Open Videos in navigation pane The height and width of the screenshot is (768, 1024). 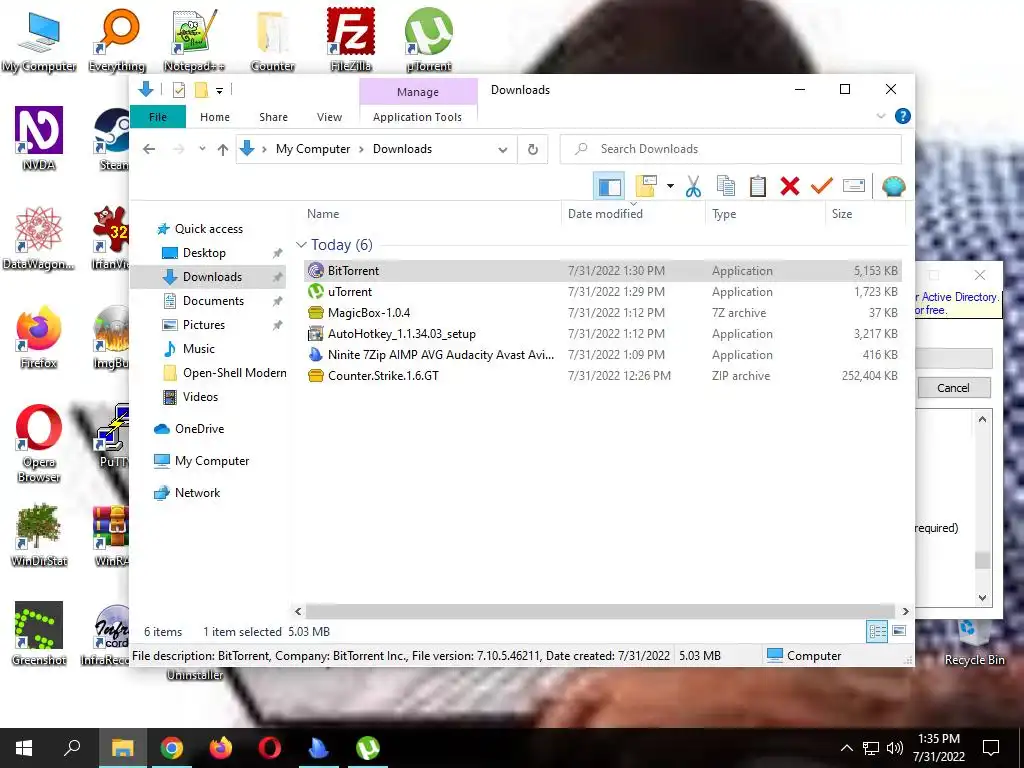click(x=200, y=397)
